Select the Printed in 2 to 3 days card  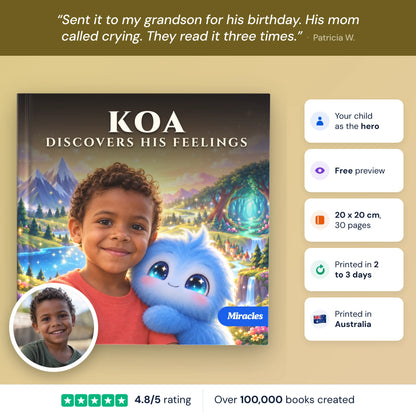(x=354, y=270)
